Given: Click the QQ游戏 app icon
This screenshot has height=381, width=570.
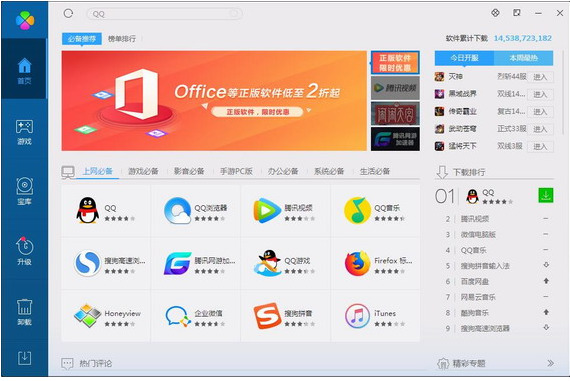Looking at the screenshot, I should pos(267,263).
